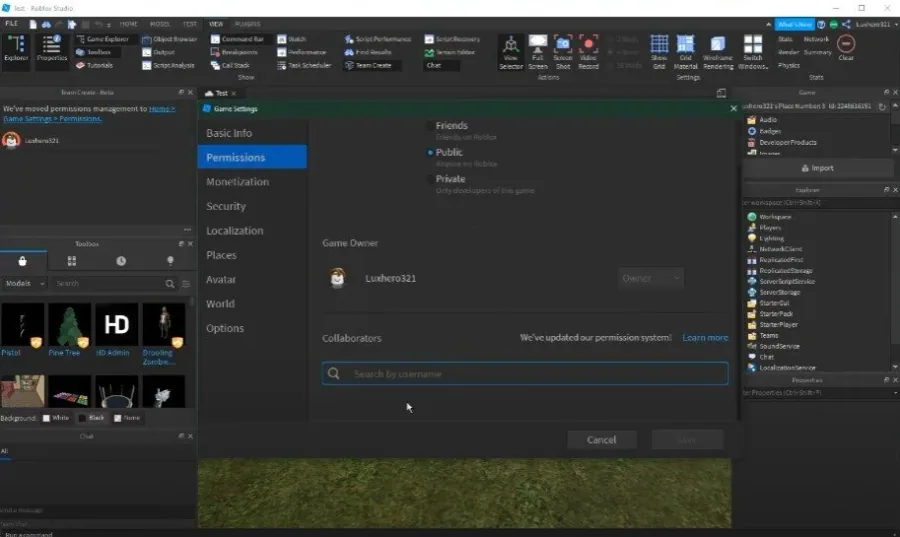Select None toolbox background
Image resolution: width=900 pixels, height=537 pixels.
coord(127,418)
